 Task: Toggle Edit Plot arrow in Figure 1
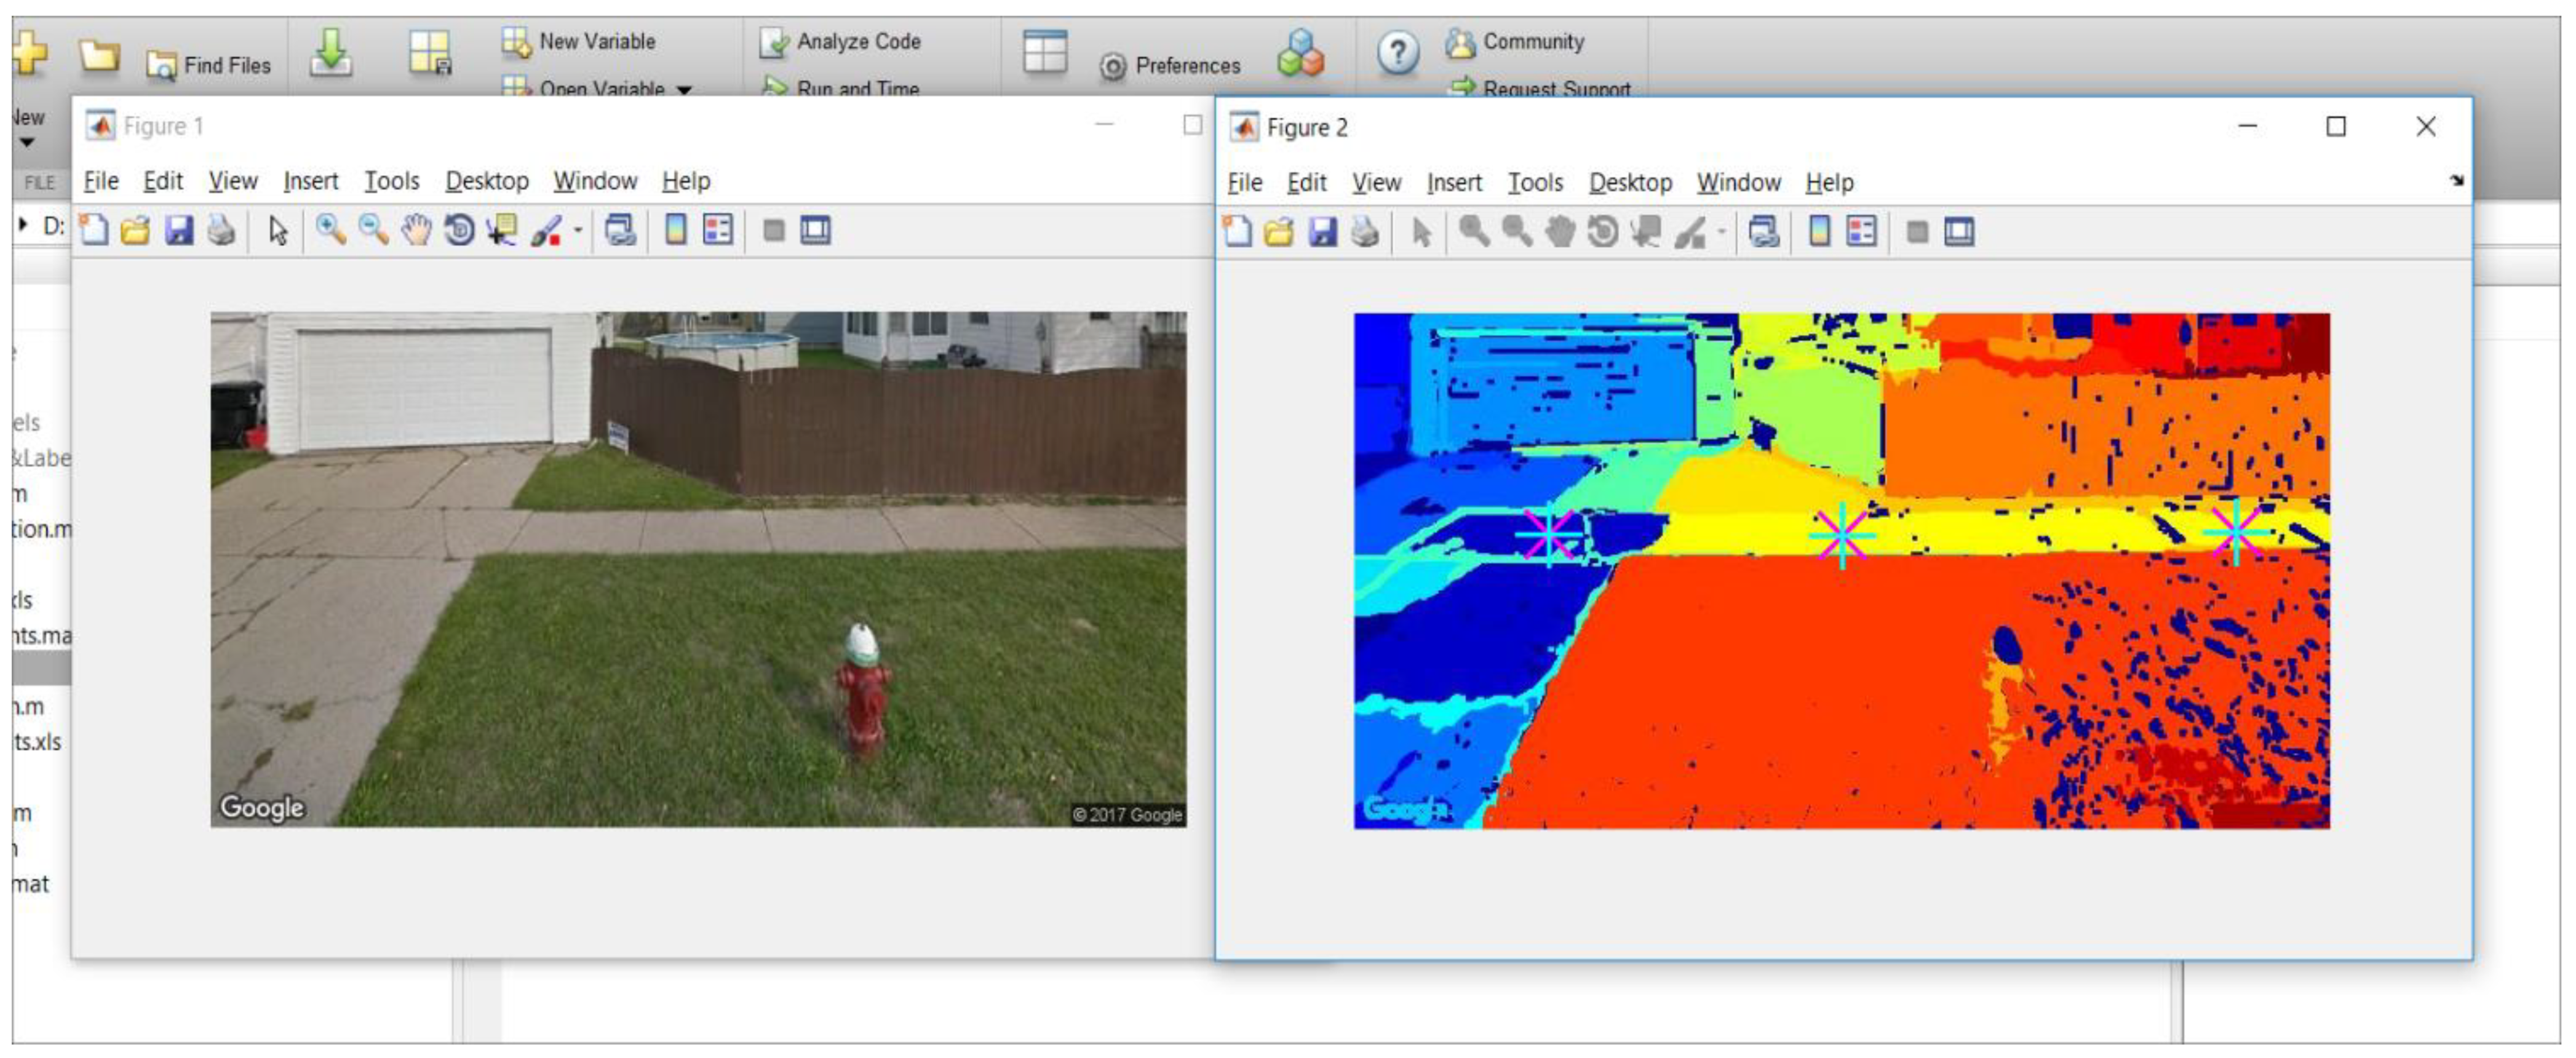[278, 231]
